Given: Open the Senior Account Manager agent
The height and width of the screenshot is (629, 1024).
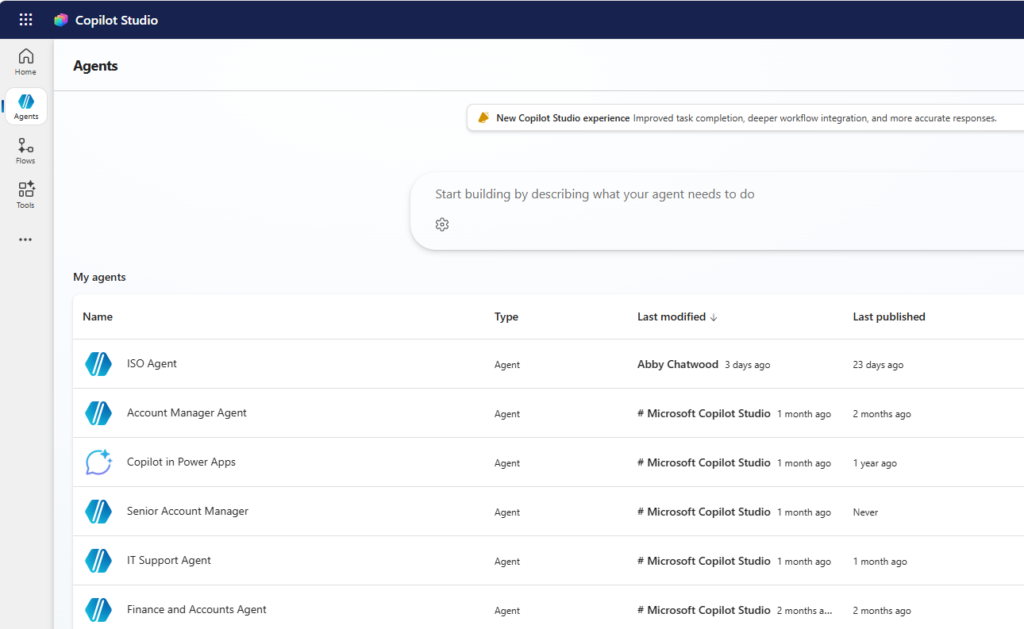Looking at the screenshot, I should pos(187,511).
